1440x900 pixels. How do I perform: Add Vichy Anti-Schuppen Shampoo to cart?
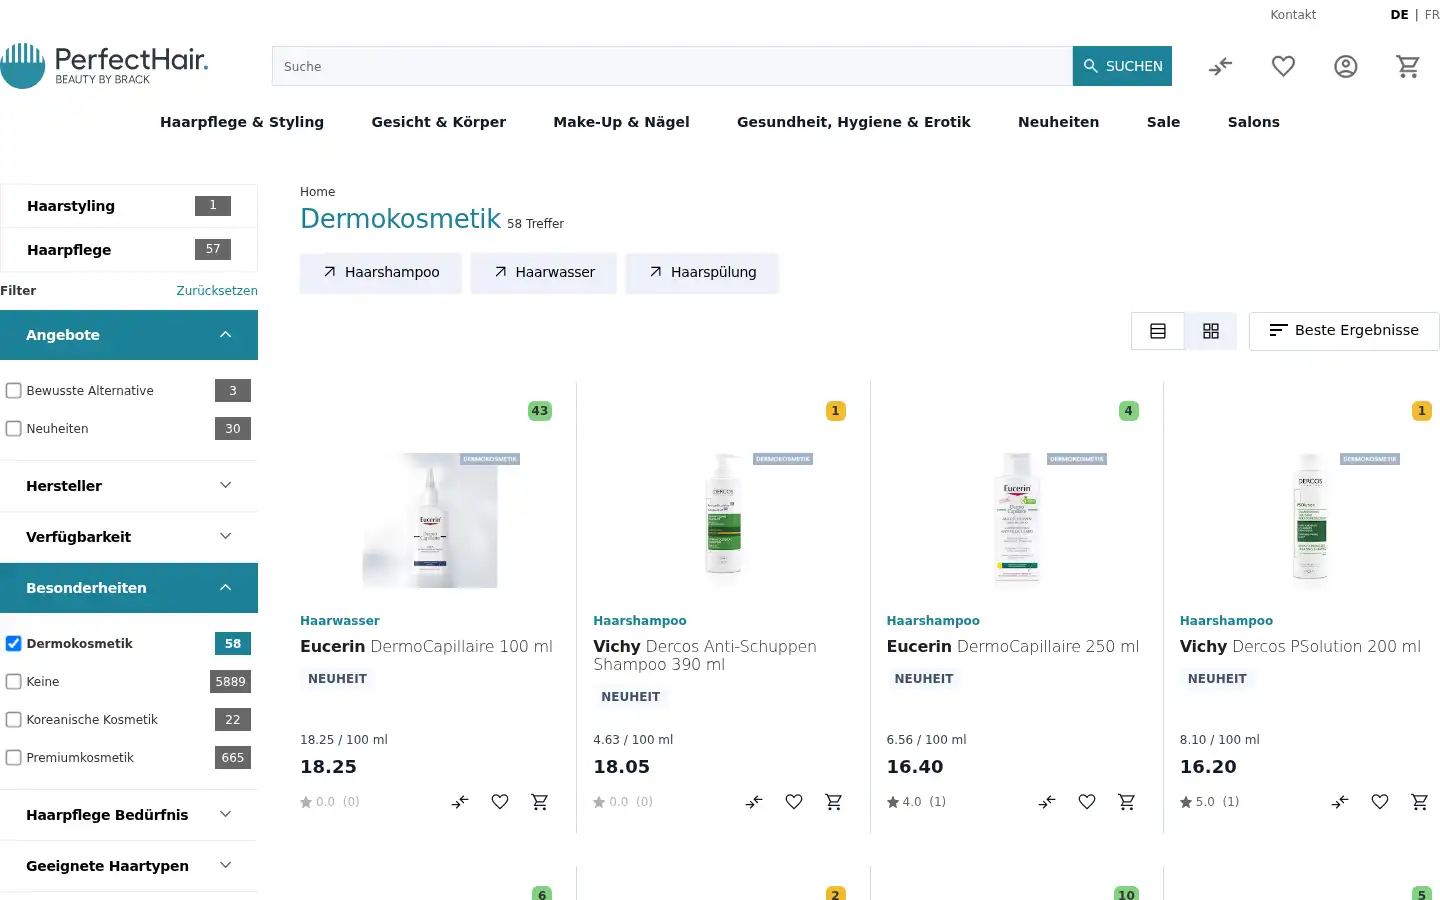[834, 802]
